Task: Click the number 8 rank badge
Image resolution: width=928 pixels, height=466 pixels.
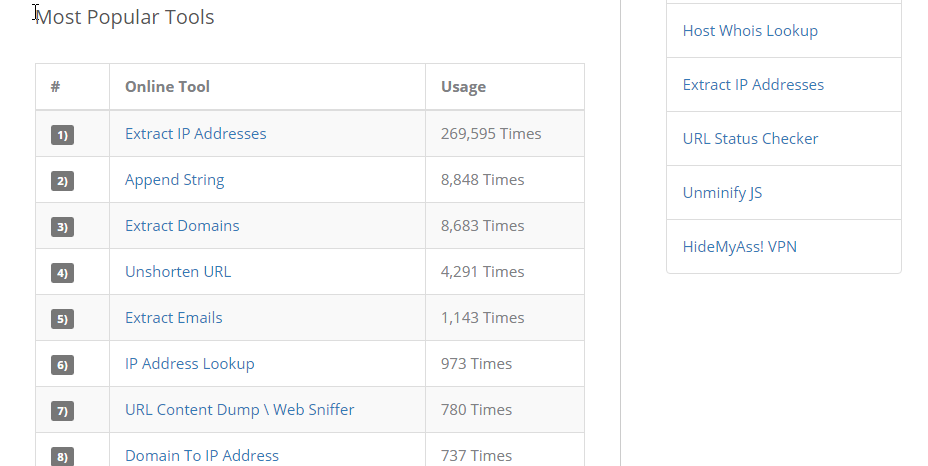Action: coord(62,457)
